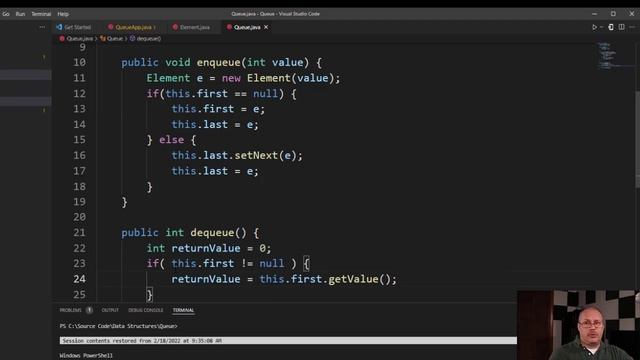This screenshot has height=360, width=640.
Task: Open editor More Actions ellipsis at top right
Action: (632, 27)
